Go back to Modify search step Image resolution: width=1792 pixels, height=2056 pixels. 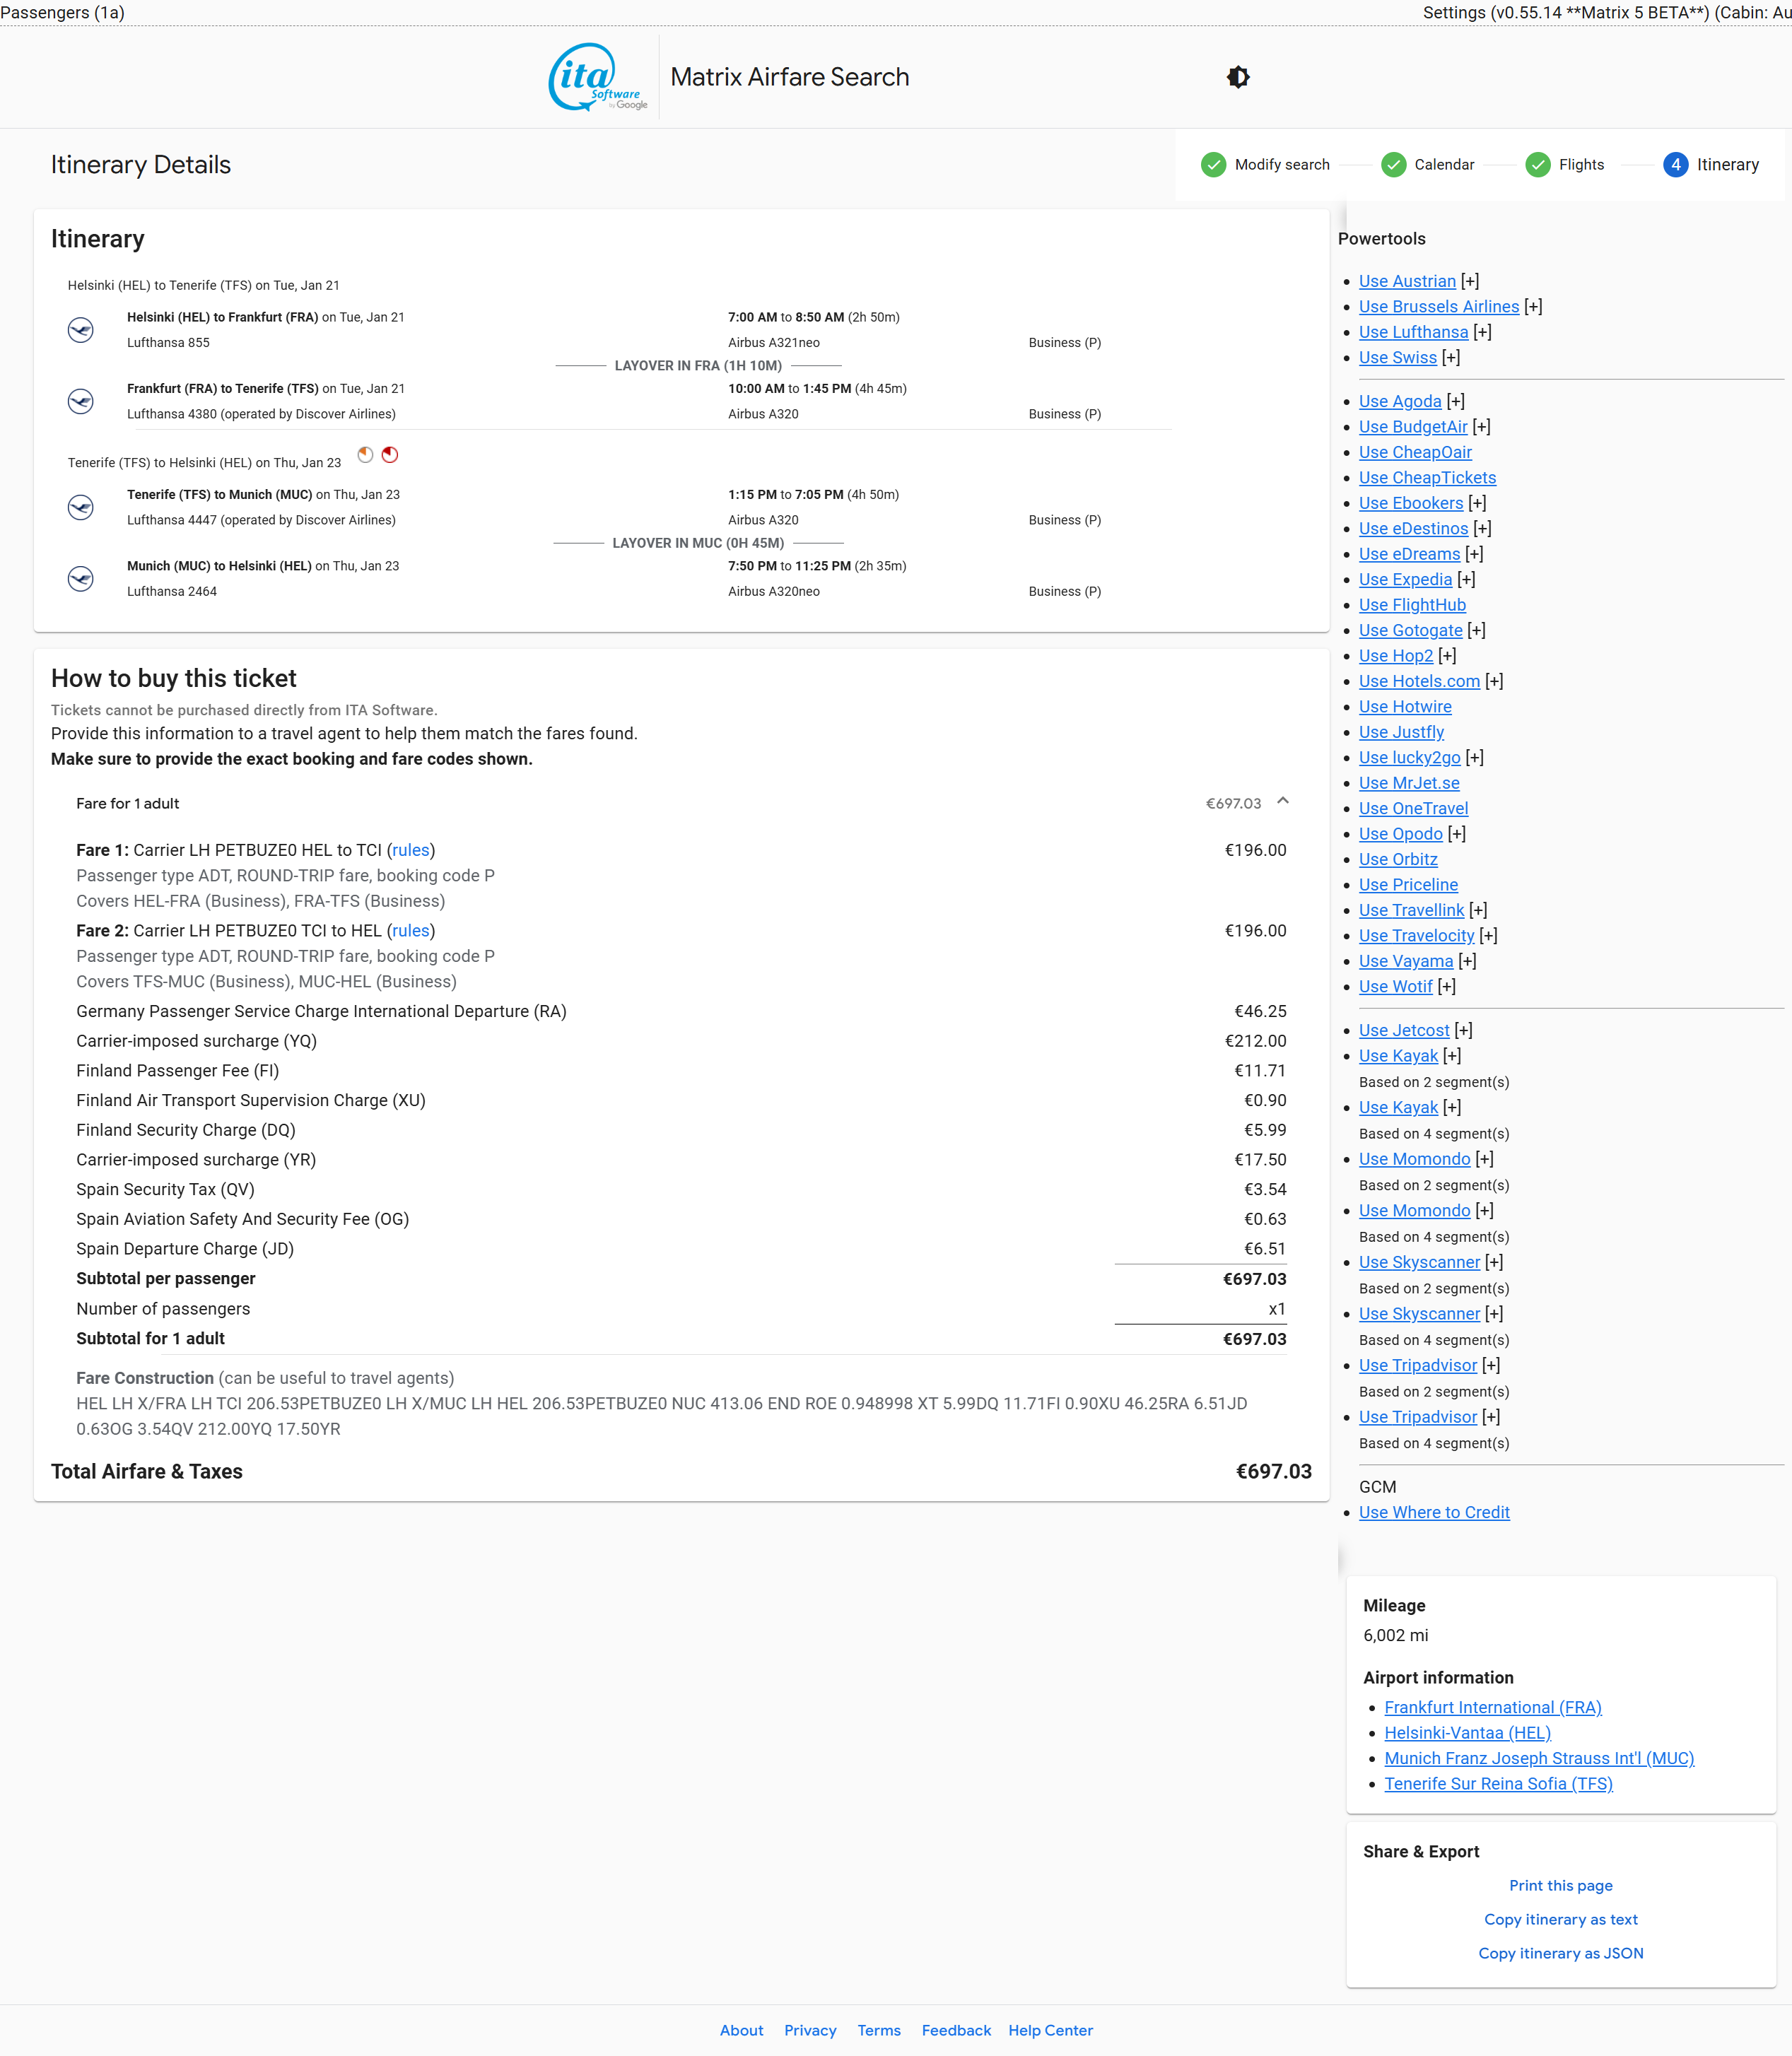tap(1281, 165)
